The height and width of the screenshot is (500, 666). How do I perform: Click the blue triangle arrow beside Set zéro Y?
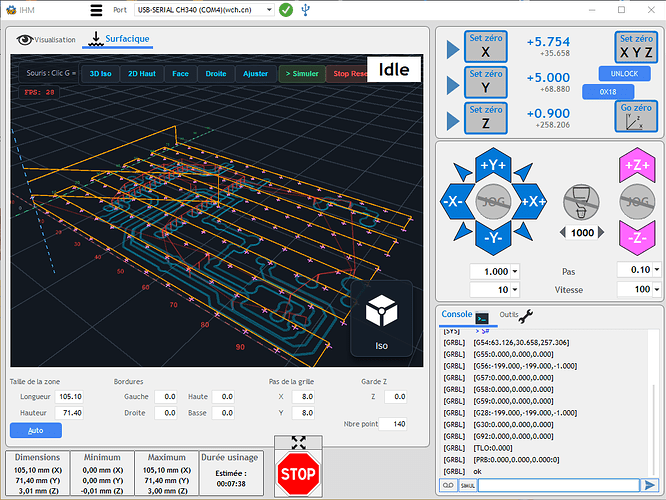pos(453,85)
